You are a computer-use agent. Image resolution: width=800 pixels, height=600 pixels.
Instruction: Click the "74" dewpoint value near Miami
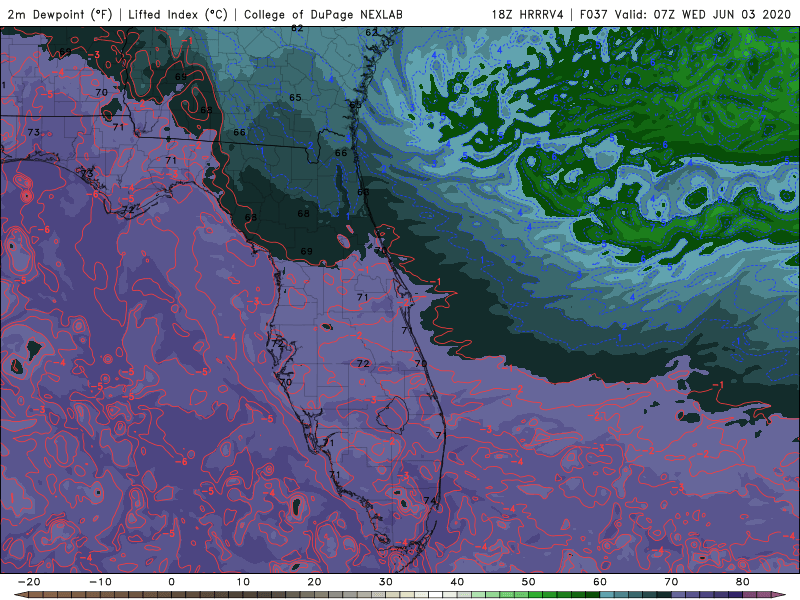430,501
